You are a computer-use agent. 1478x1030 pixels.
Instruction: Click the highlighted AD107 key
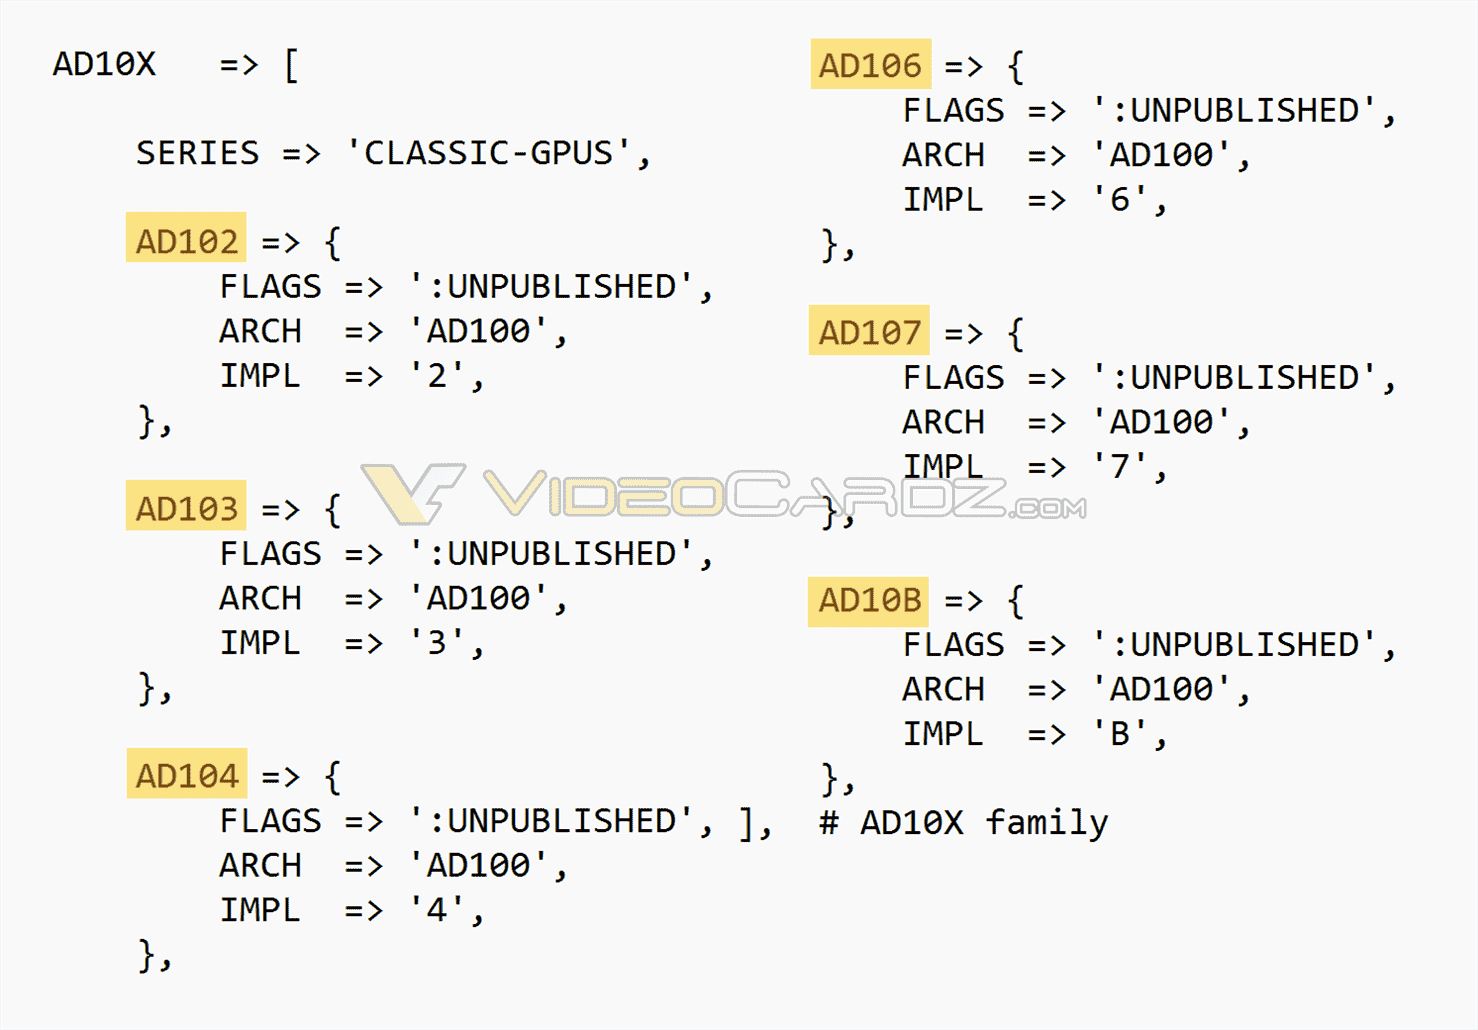tap(869, 330)
